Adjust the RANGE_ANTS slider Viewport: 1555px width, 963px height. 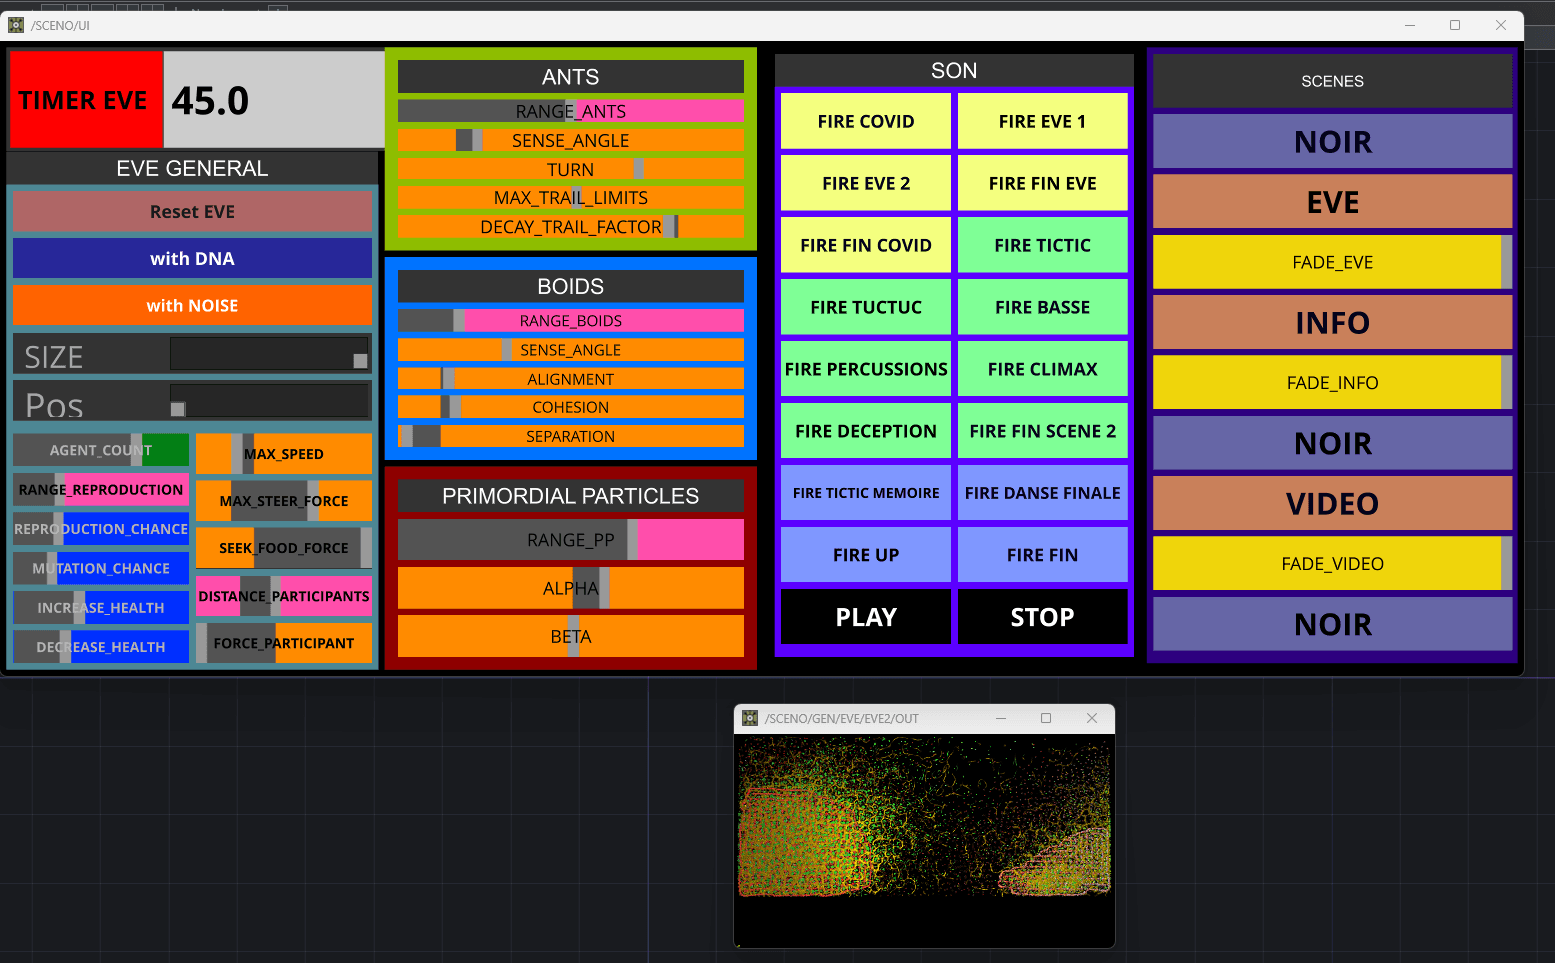pos(570,111)
